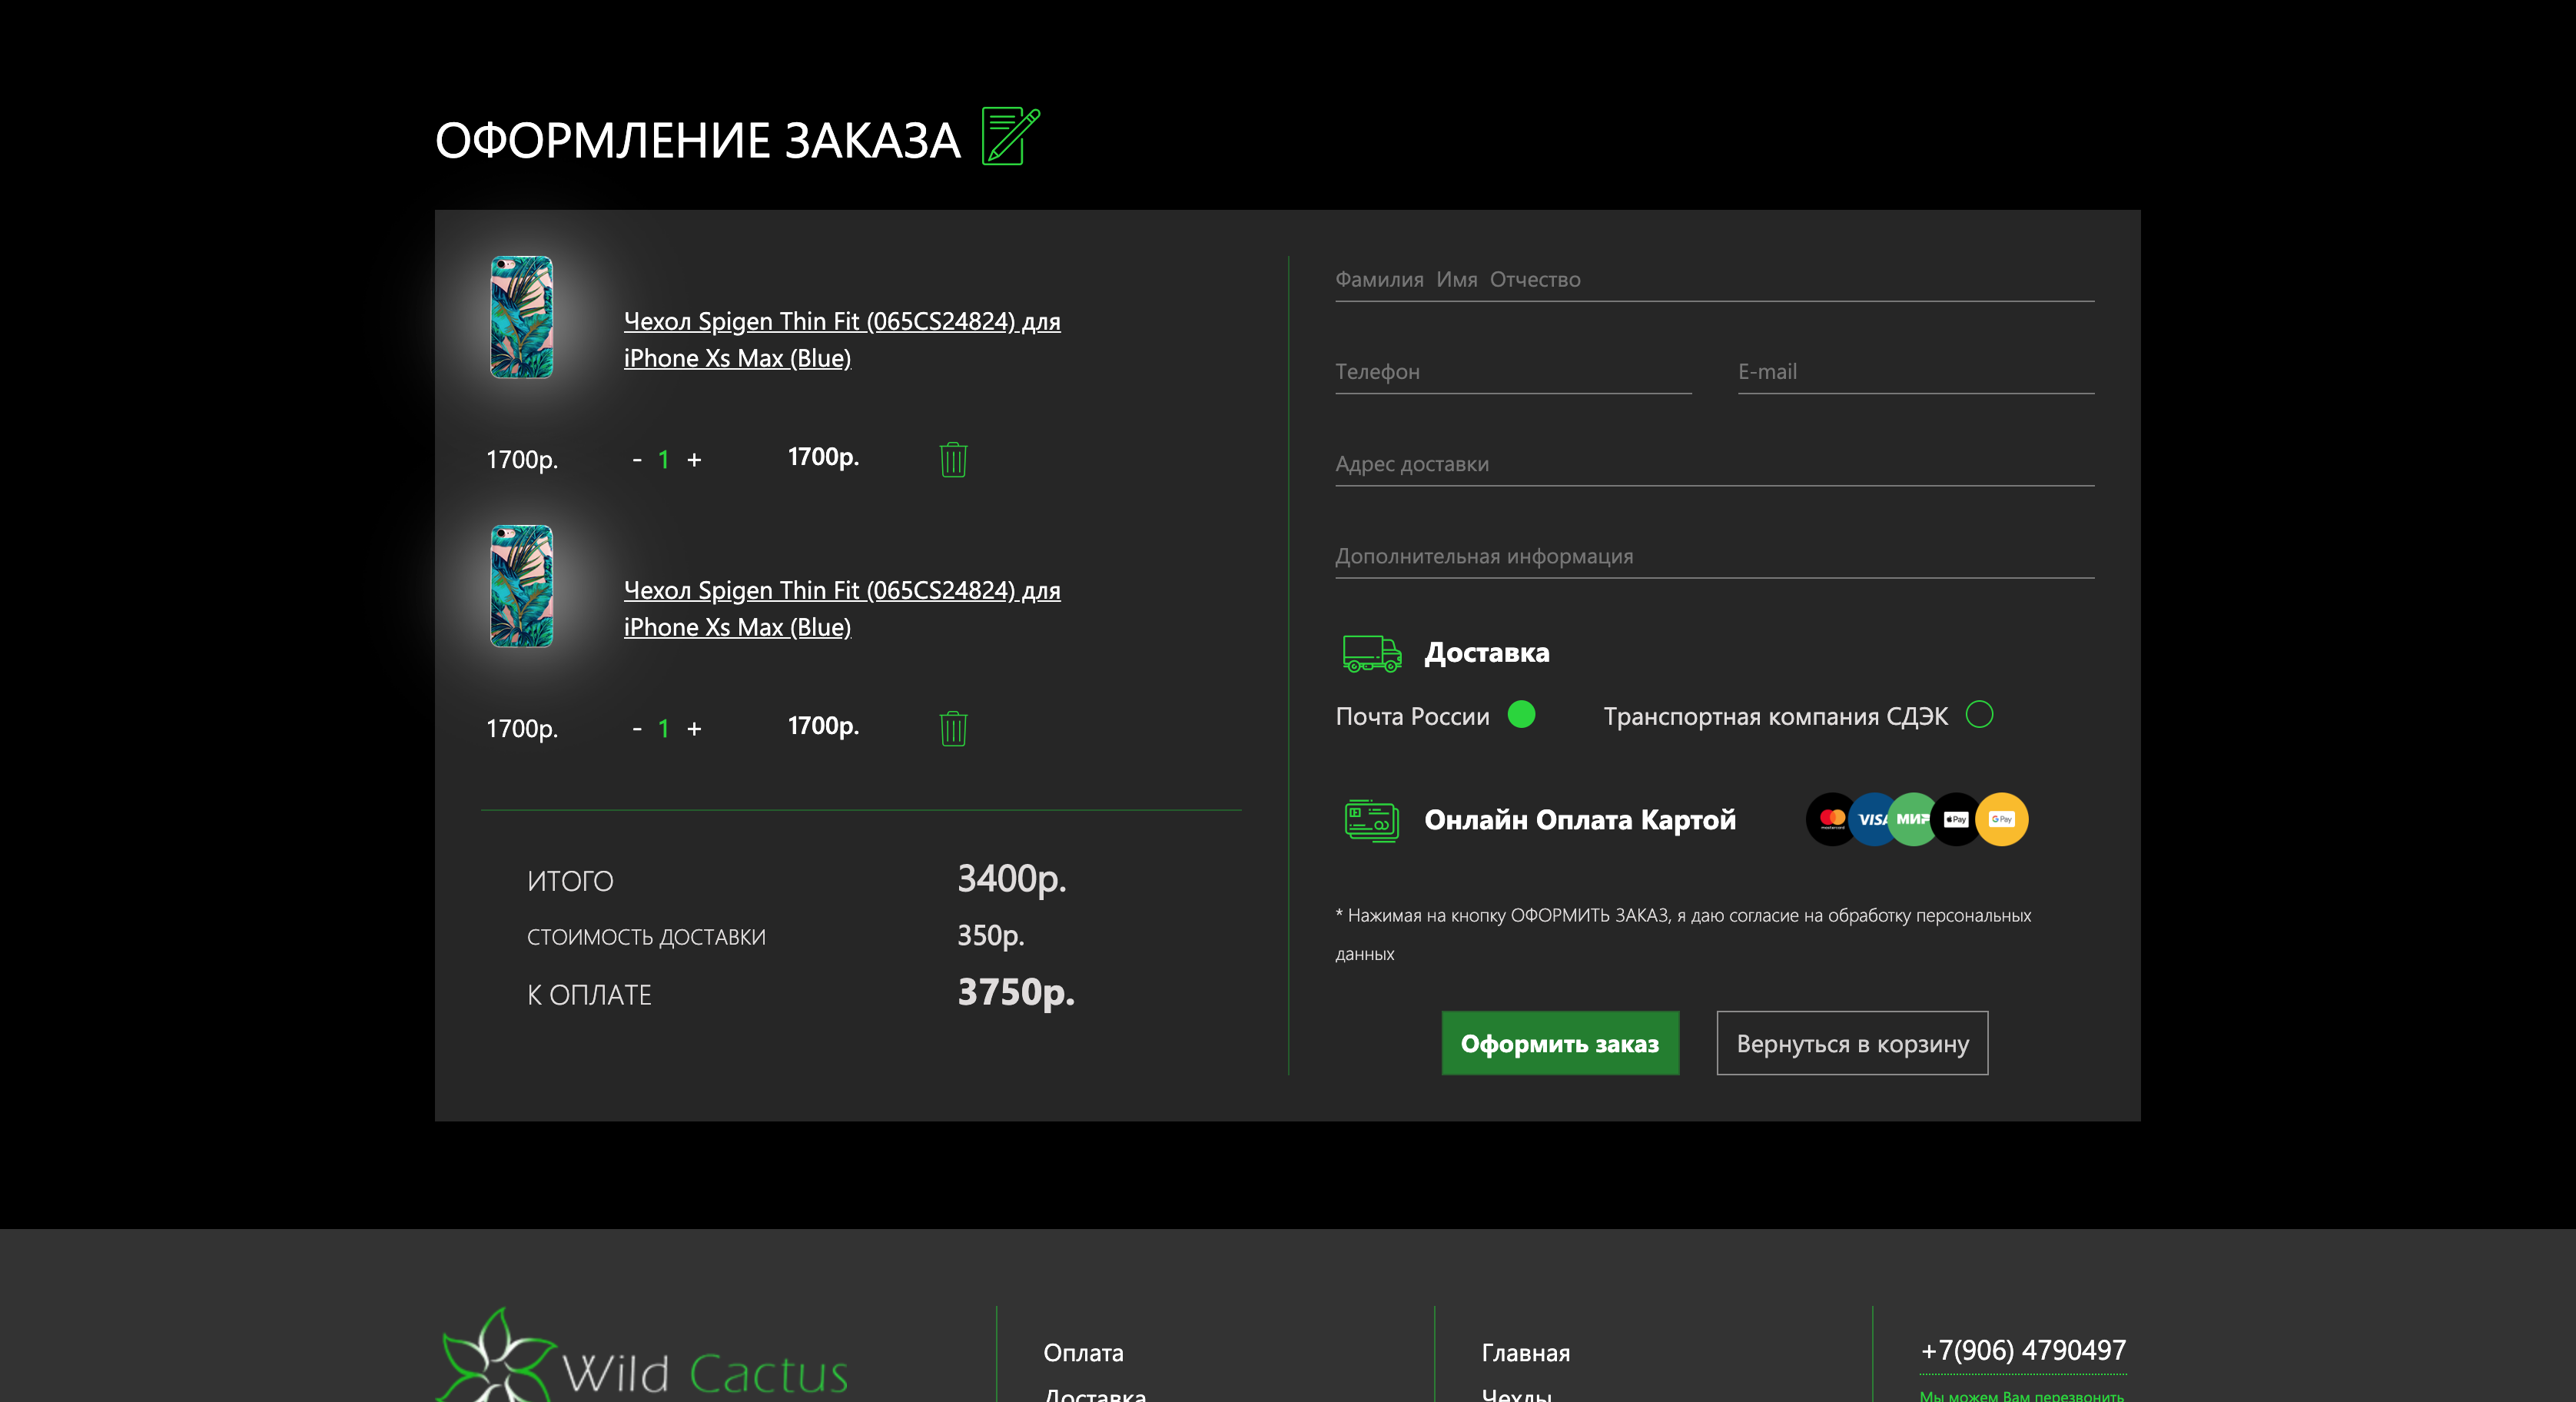
Task: Click the ИТОГО label
Action: pos(570,881)
